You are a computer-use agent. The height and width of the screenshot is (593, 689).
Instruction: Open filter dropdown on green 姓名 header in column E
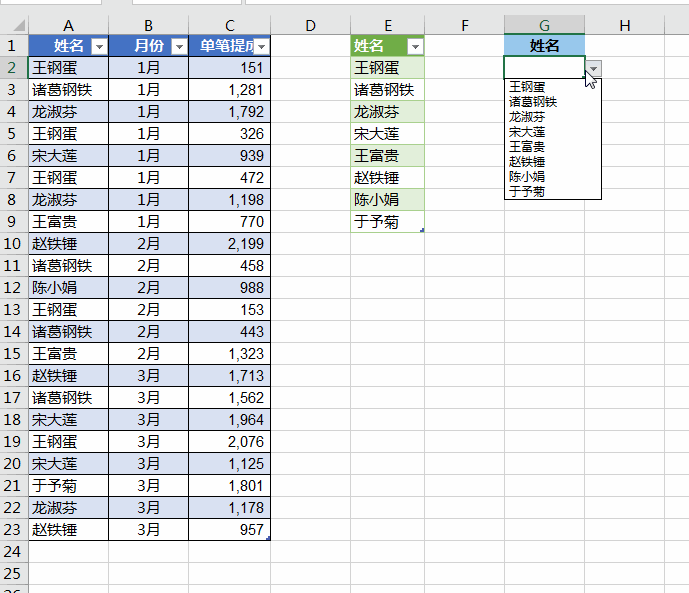415,46
